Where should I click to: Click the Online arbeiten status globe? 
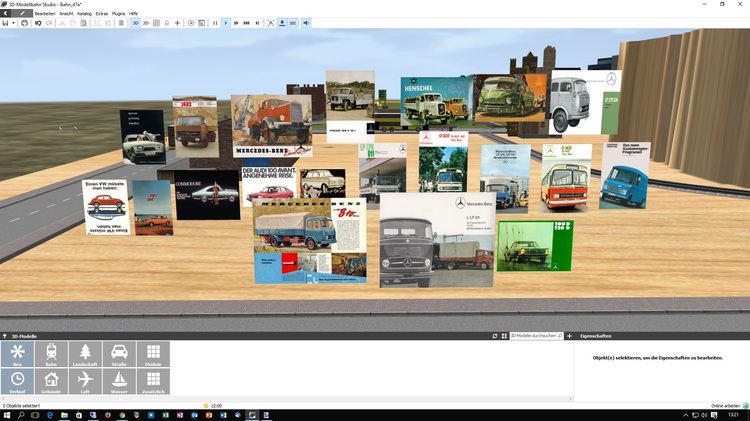tap(745, 406)
